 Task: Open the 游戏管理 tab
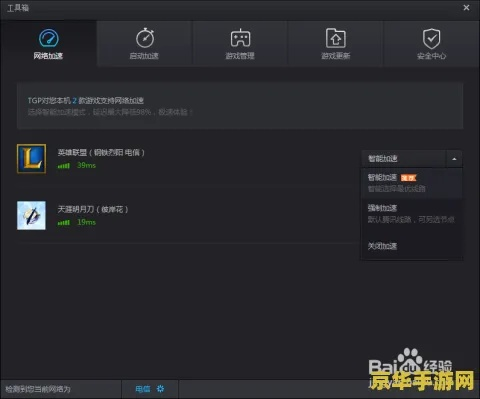240,44
